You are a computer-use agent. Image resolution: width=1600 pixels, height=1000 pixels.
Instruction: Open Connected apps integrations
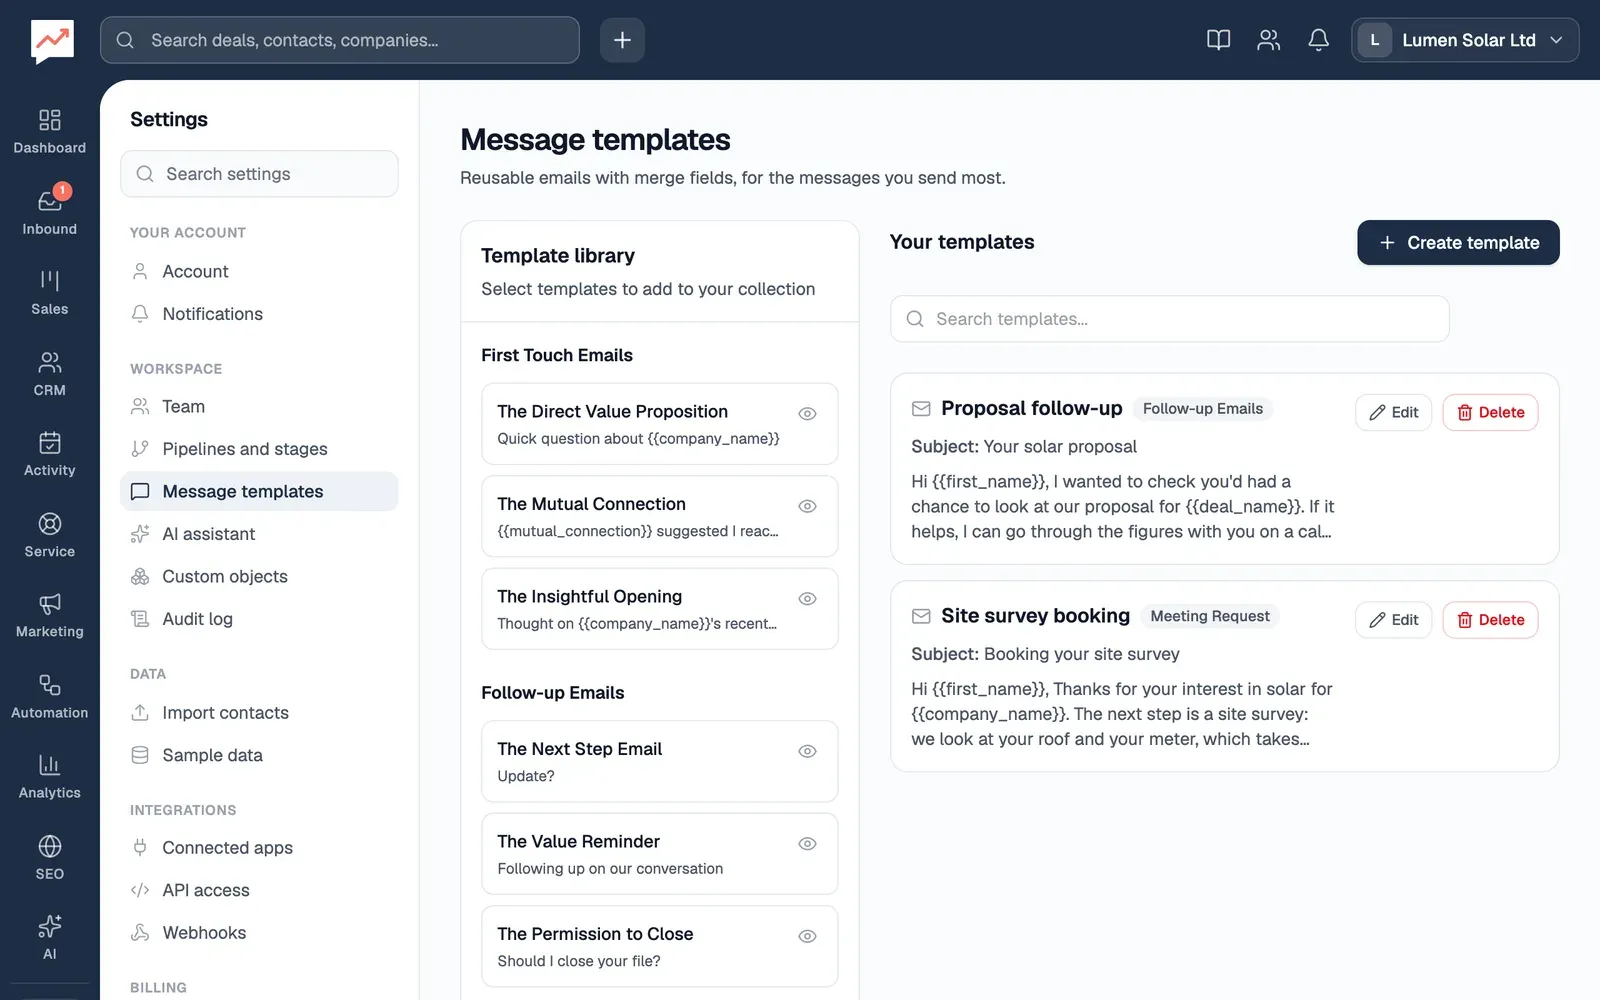259,848
